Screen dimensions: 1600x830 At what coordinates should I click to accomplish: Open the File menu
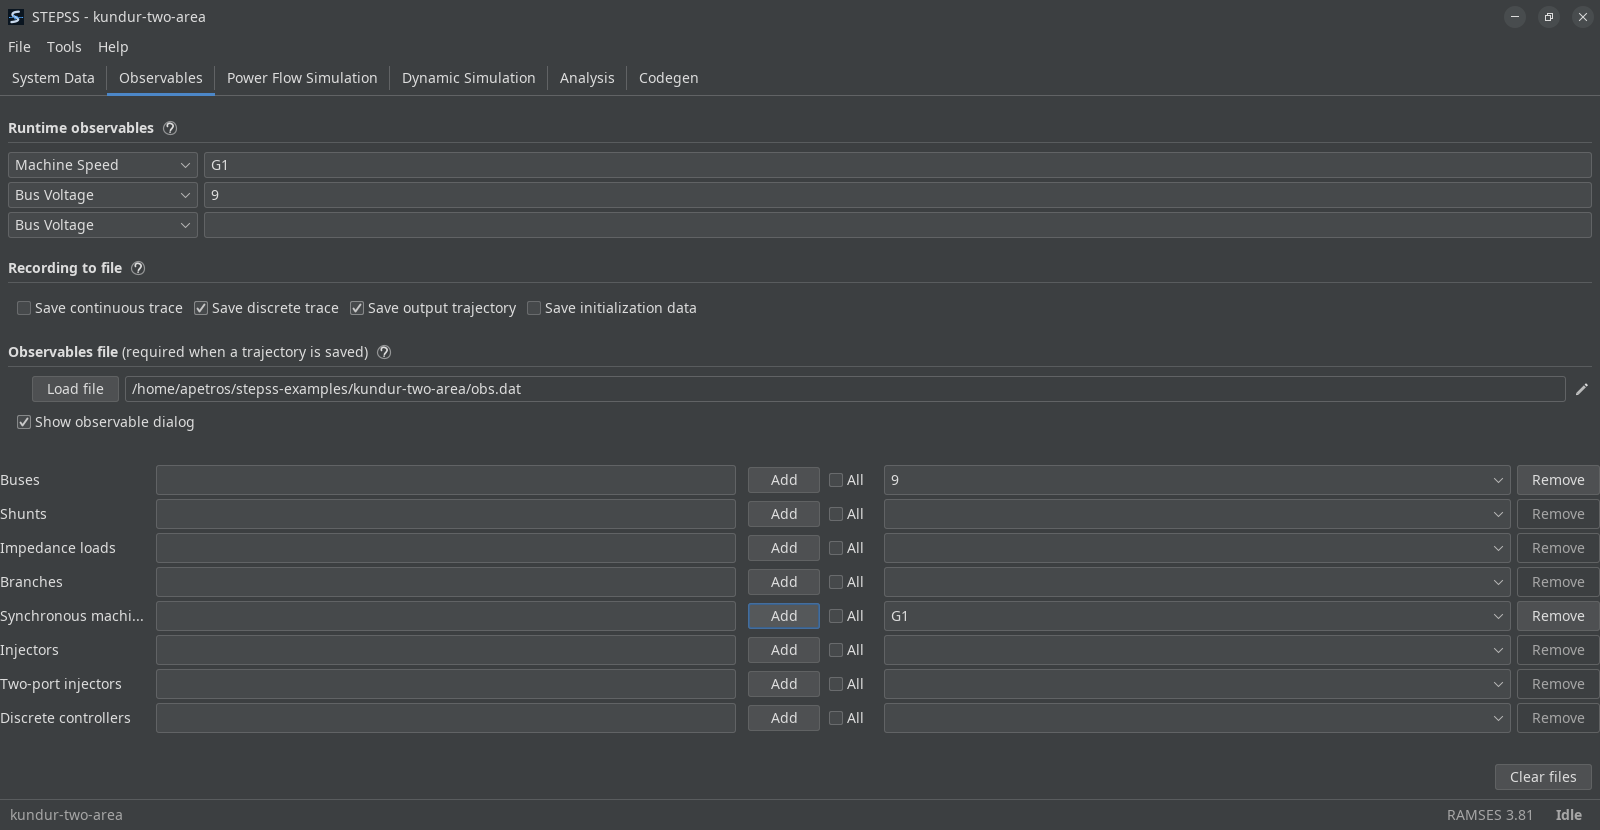(x=19, y=47)
